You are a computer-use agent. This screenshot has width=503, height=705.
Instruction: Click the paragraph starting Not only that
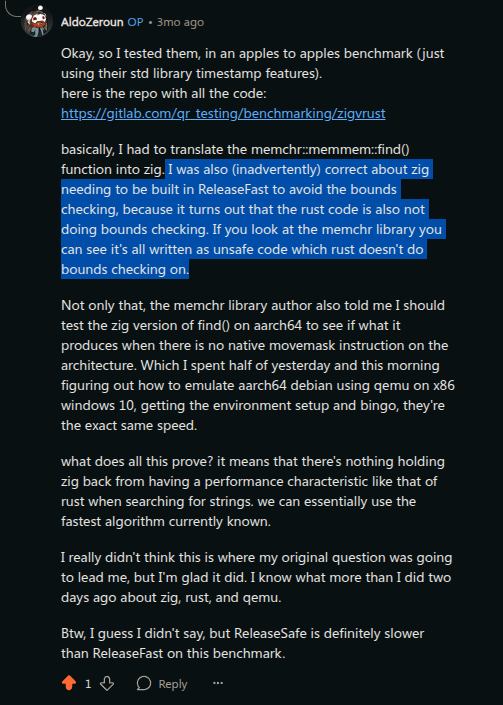pyautogui.click(x=258, y=365)
